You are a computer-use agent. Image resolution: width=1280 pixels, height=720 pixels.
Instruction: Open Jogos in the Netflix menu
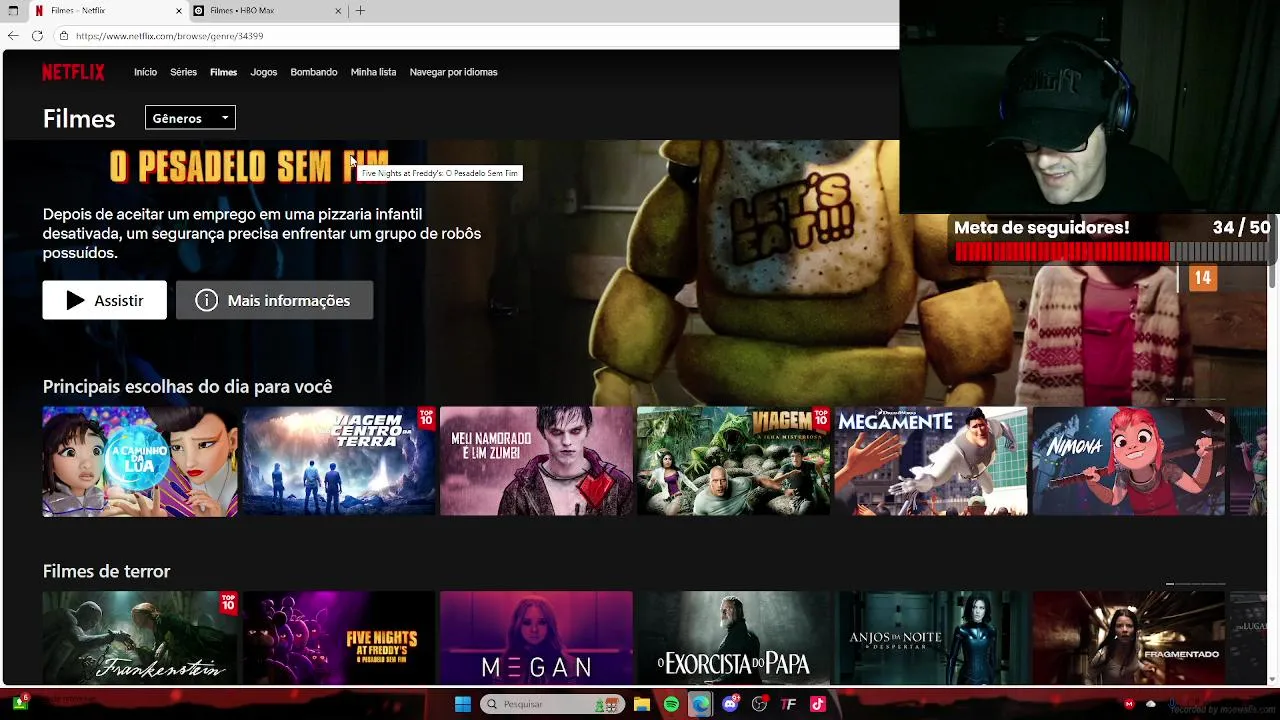coord(264,72)
